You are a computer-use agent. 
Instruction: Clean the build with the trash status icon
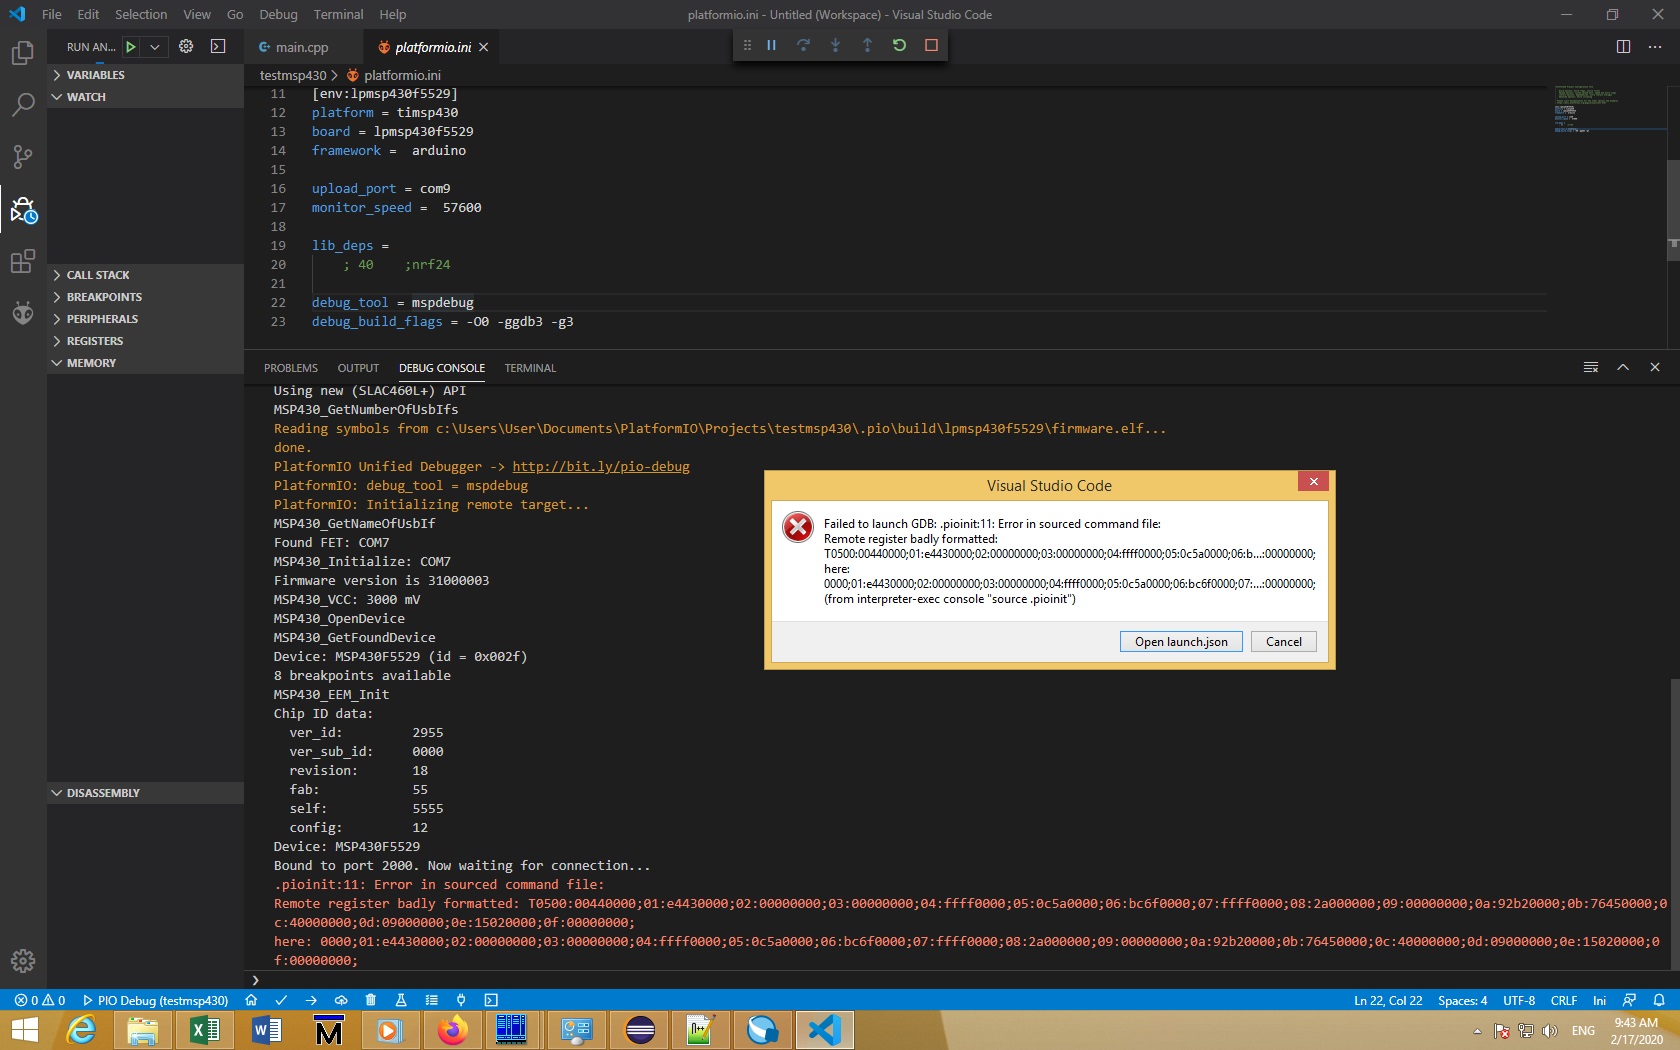coord(371,1000)
